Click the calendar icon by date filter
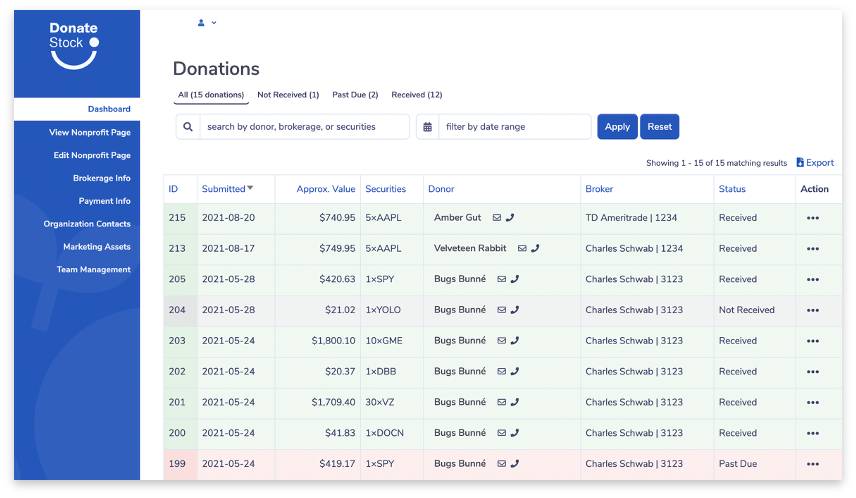856x498 pixels. [427, 127]
